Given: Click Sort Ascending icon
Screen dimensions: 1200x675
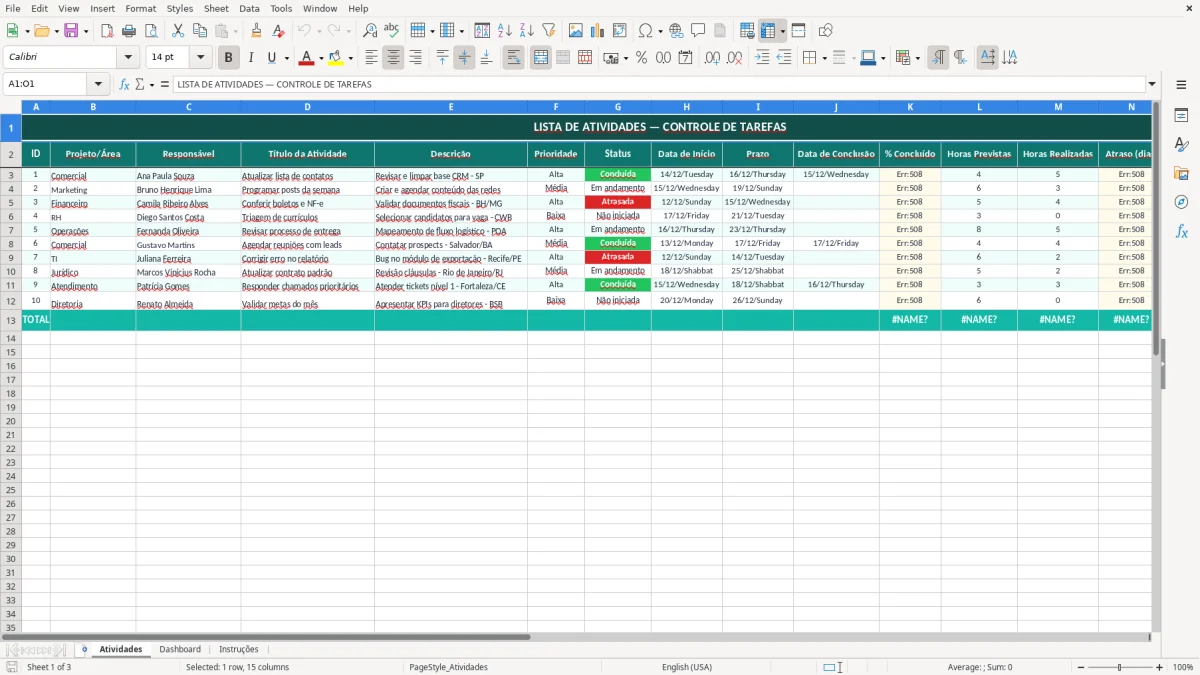Looking at the screenshot, I should pos(504,31).
